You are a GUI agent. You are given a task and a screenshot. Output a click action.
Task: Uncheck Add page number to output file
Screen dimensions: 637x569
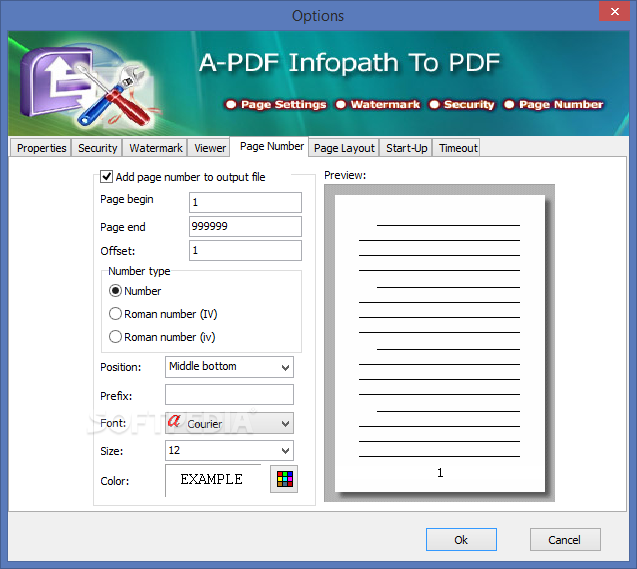click(106, 177)
